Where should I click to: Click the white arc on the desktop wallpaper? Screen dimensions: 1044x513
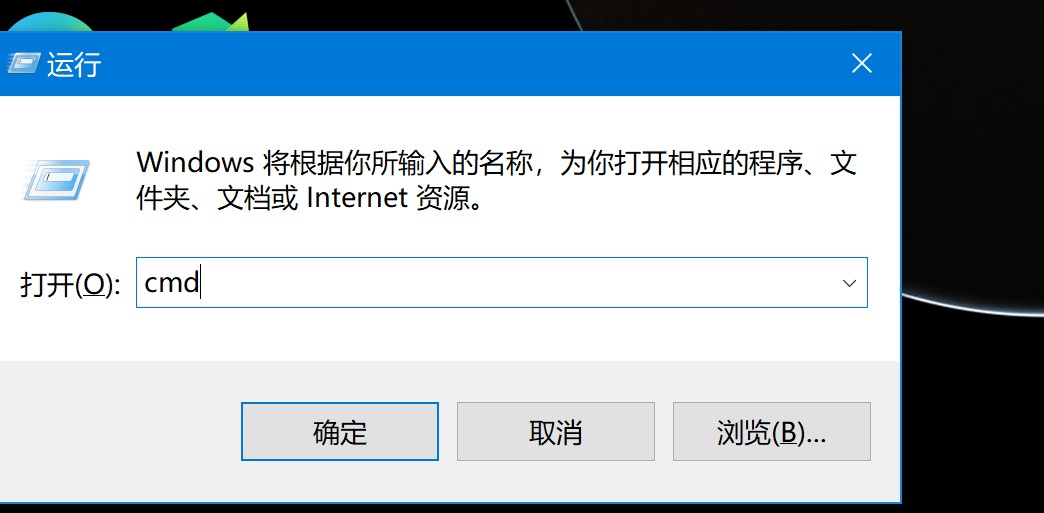tap(972, 307)
